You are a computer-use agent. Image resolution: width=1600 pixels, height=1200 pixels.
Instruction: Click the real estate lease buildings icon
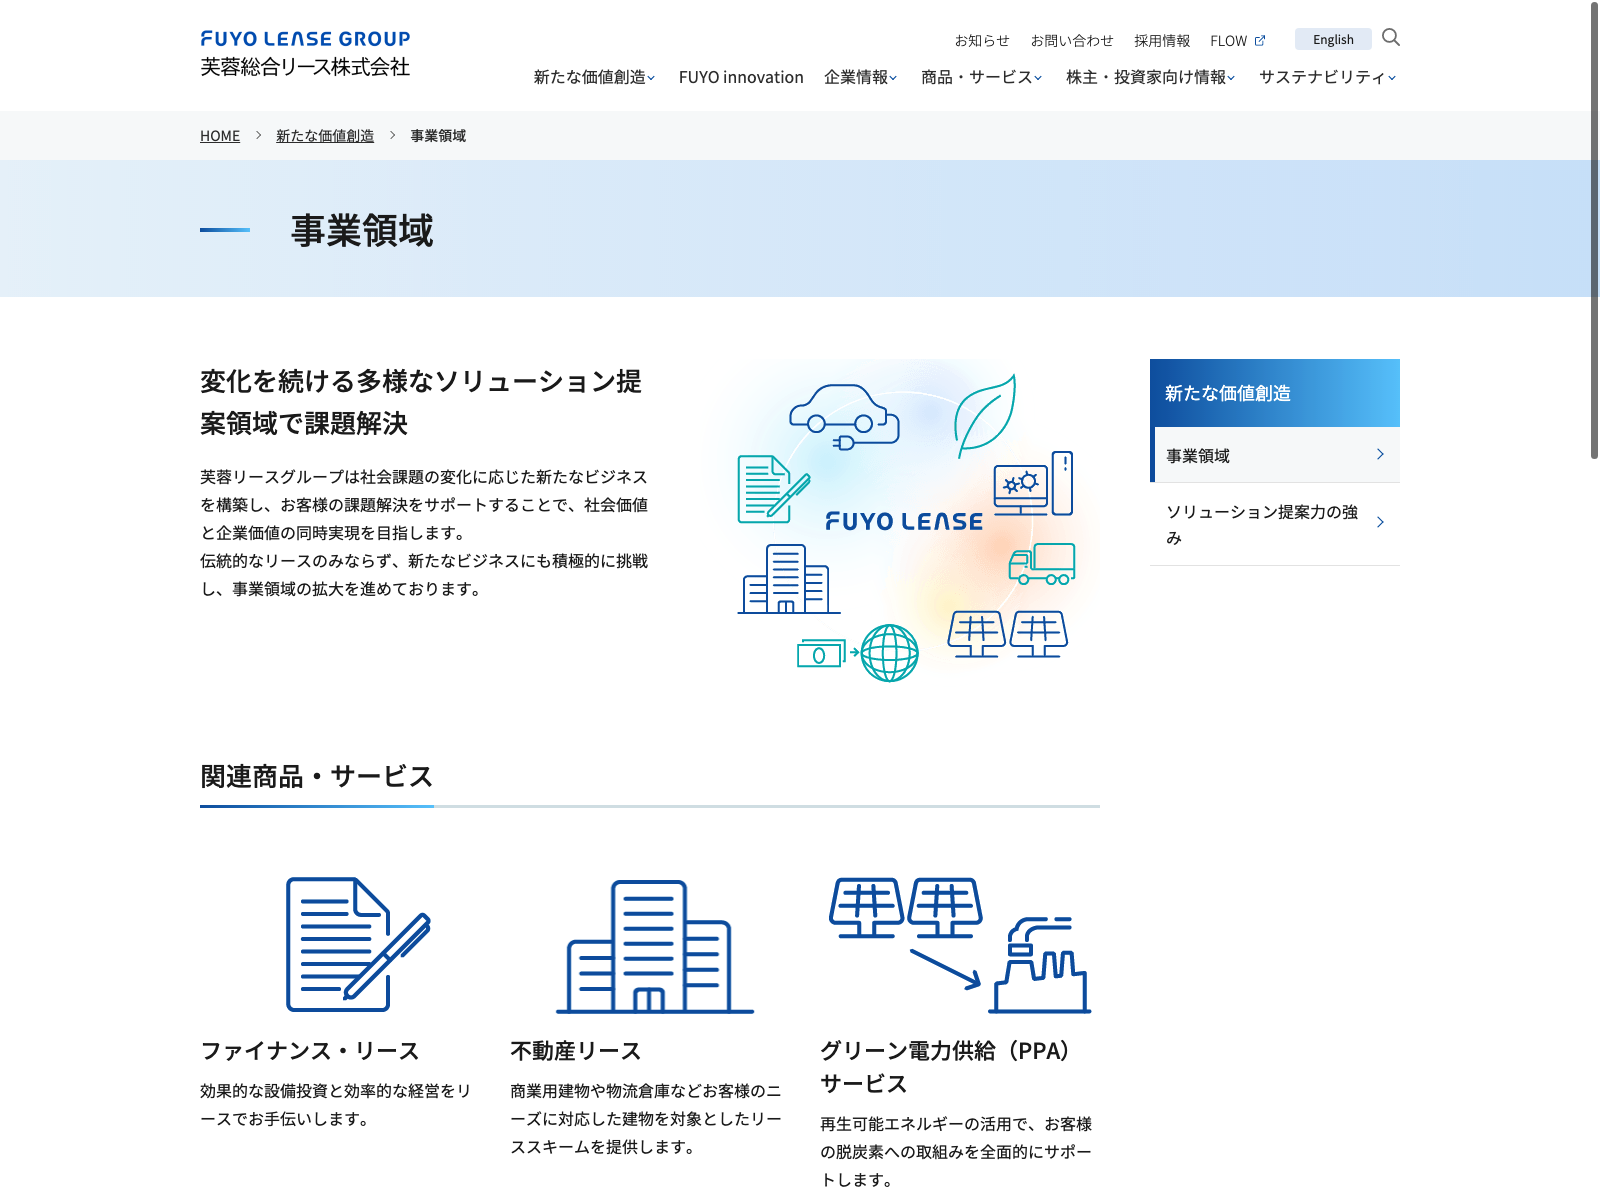pos(654,946)
